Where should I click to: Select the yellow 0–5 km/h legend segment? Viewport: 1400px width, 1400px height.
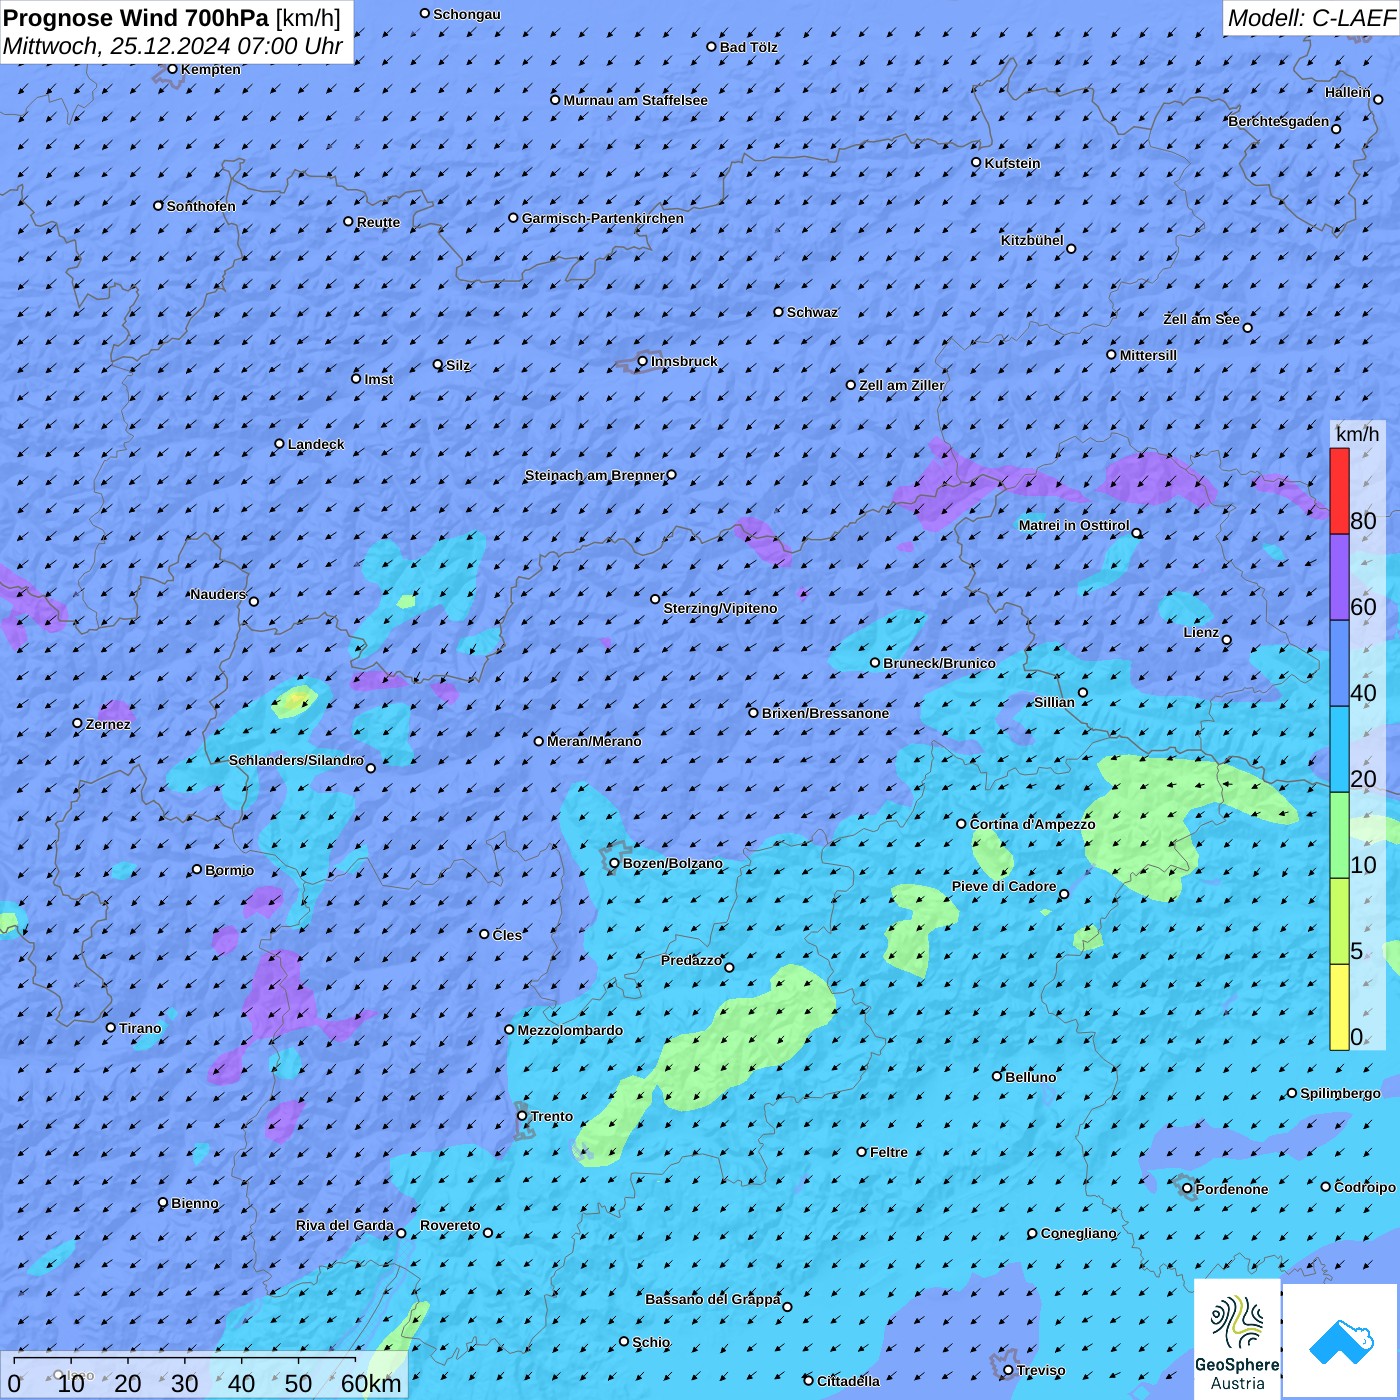click(x=1339, y=1007)
